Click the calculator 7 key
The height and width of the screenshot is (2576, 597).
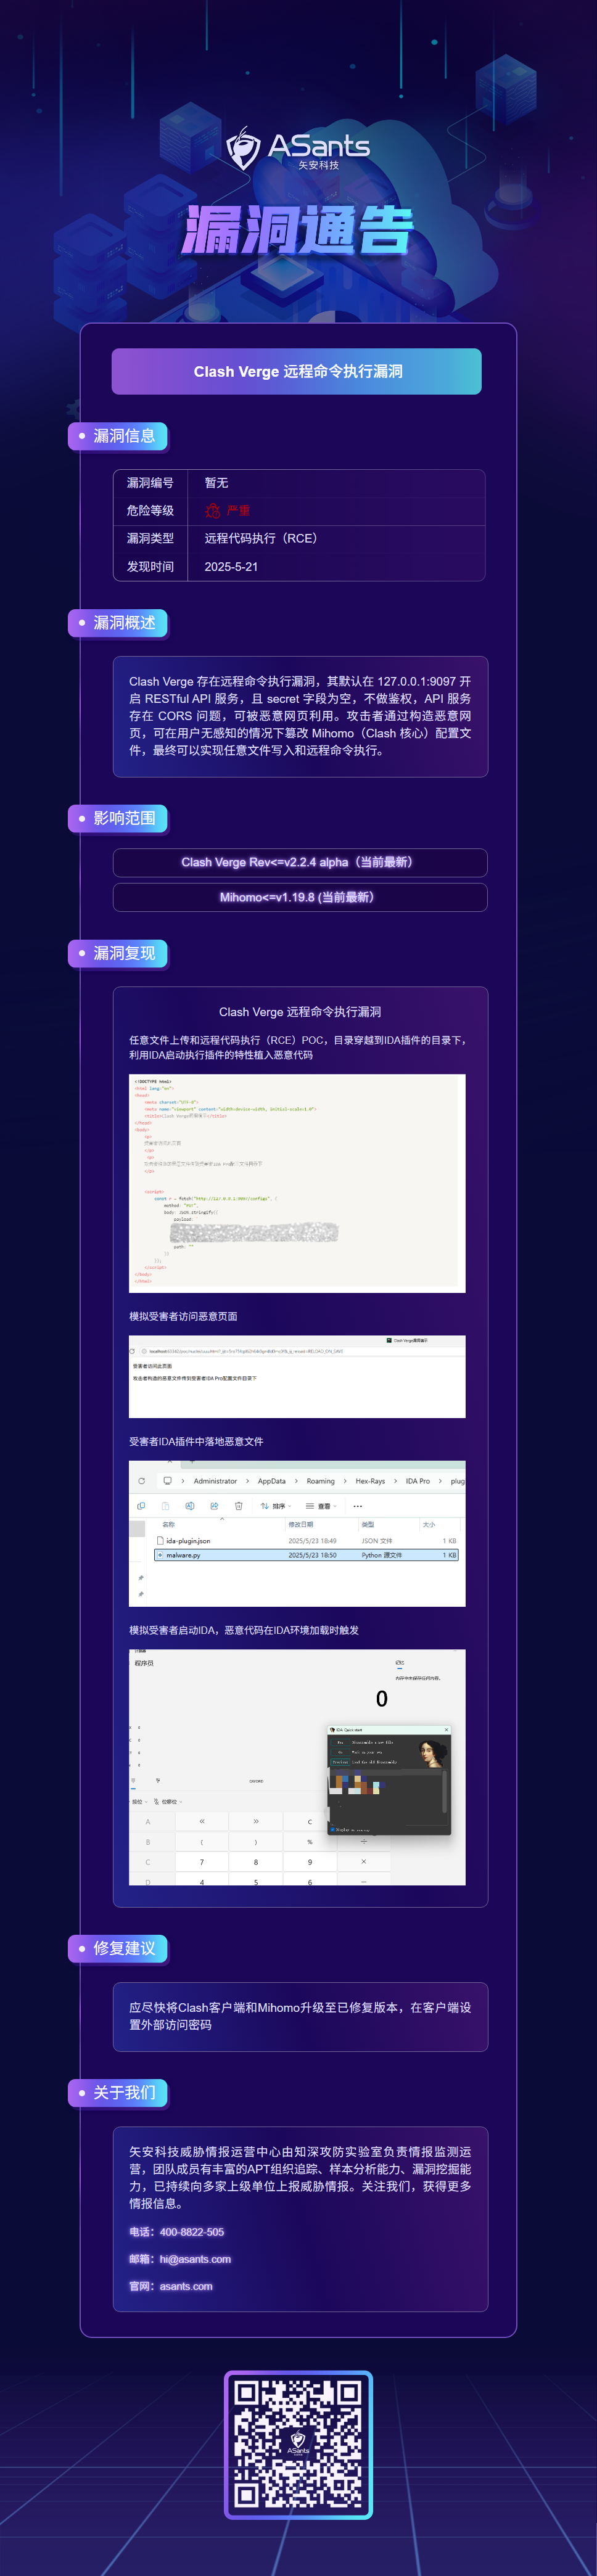(202, 1862)
